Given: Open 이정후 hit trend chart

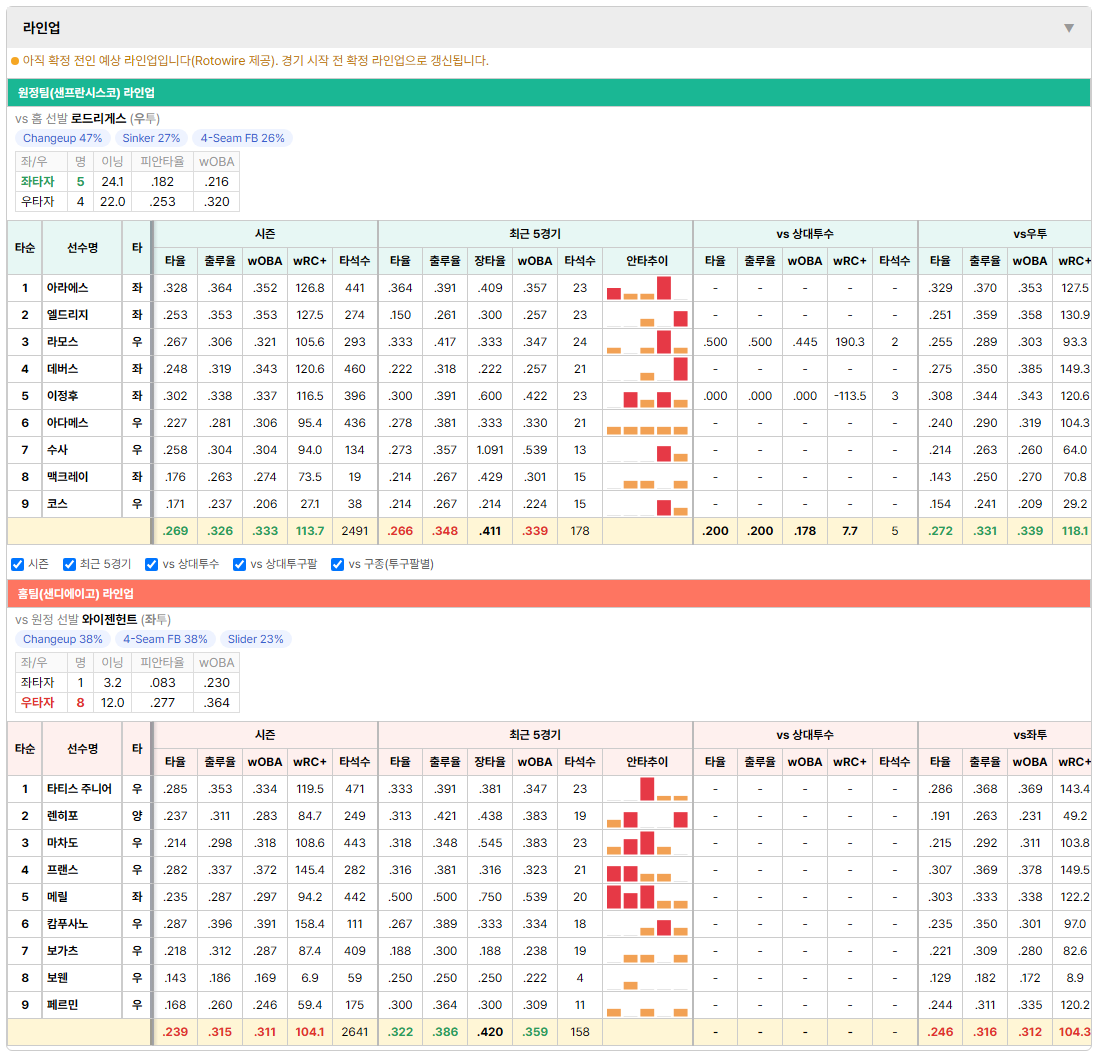Looking at the screenshot, I should [647, 396].
